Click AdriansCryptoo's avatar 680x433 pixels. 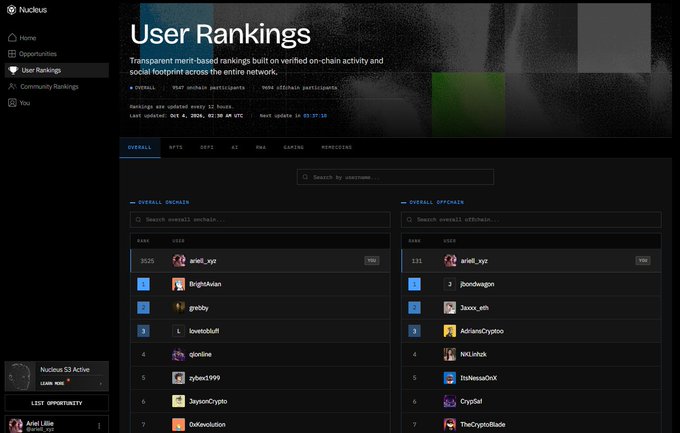[x=450, y=331]
